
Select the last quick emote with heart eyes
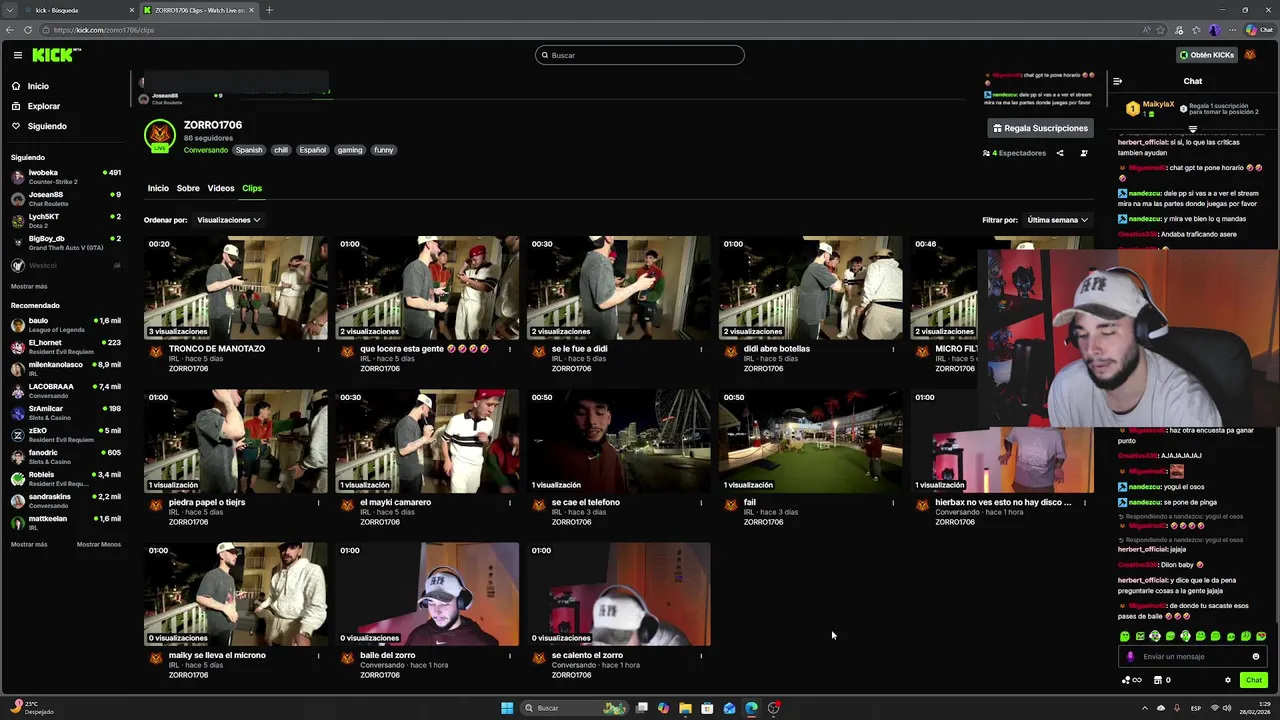(1261, 636)
